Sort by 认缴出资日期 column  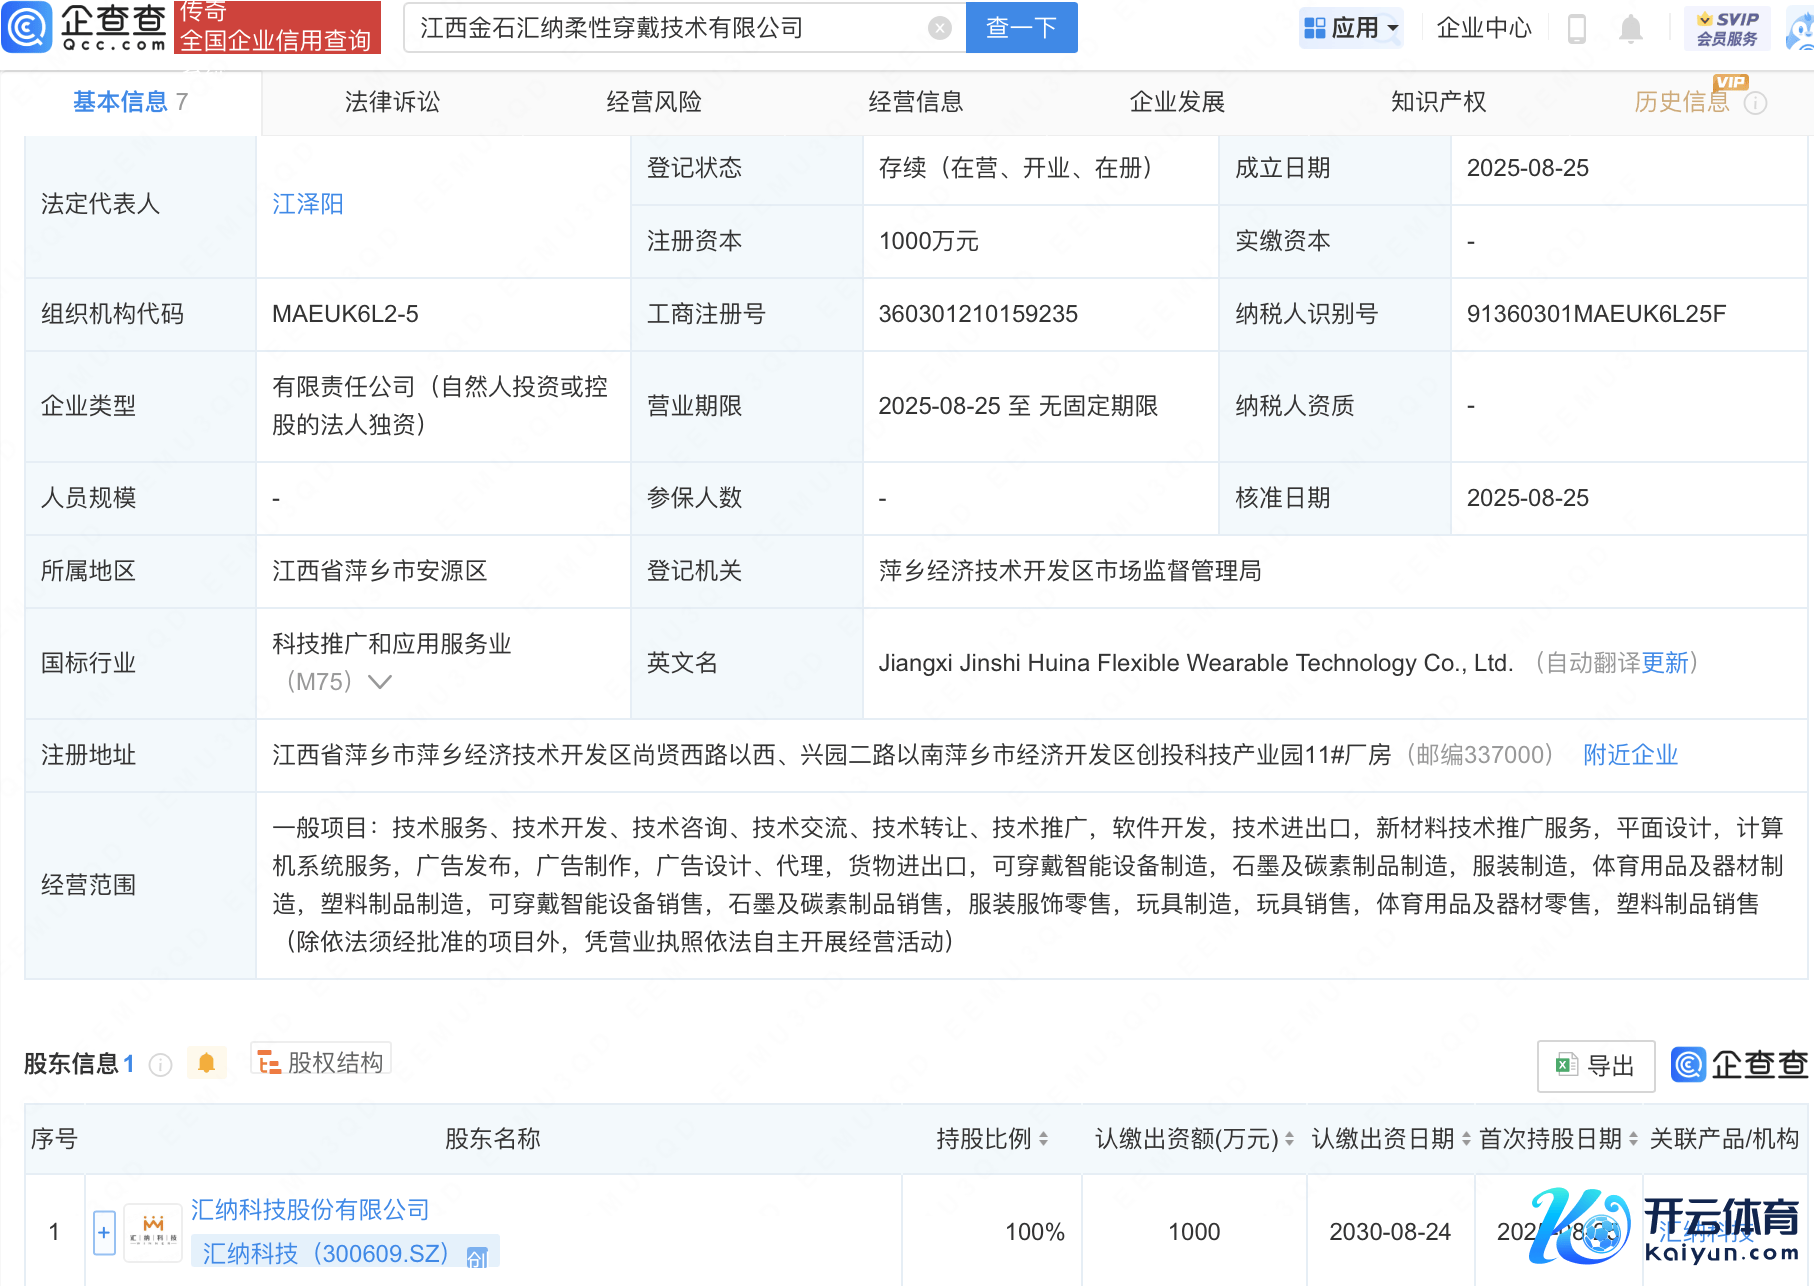click(1466, 1139)
